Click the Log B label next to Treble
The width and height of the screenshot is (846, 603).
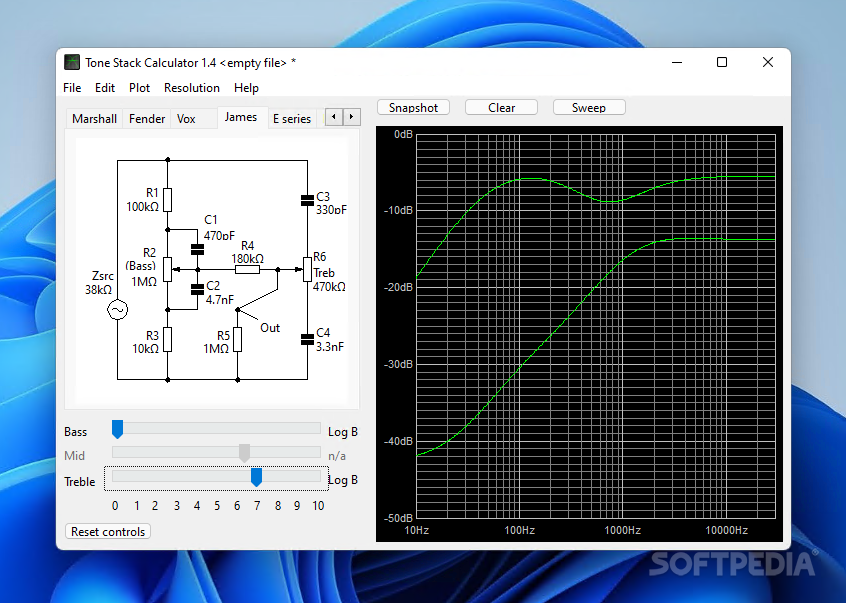[343, 480]
